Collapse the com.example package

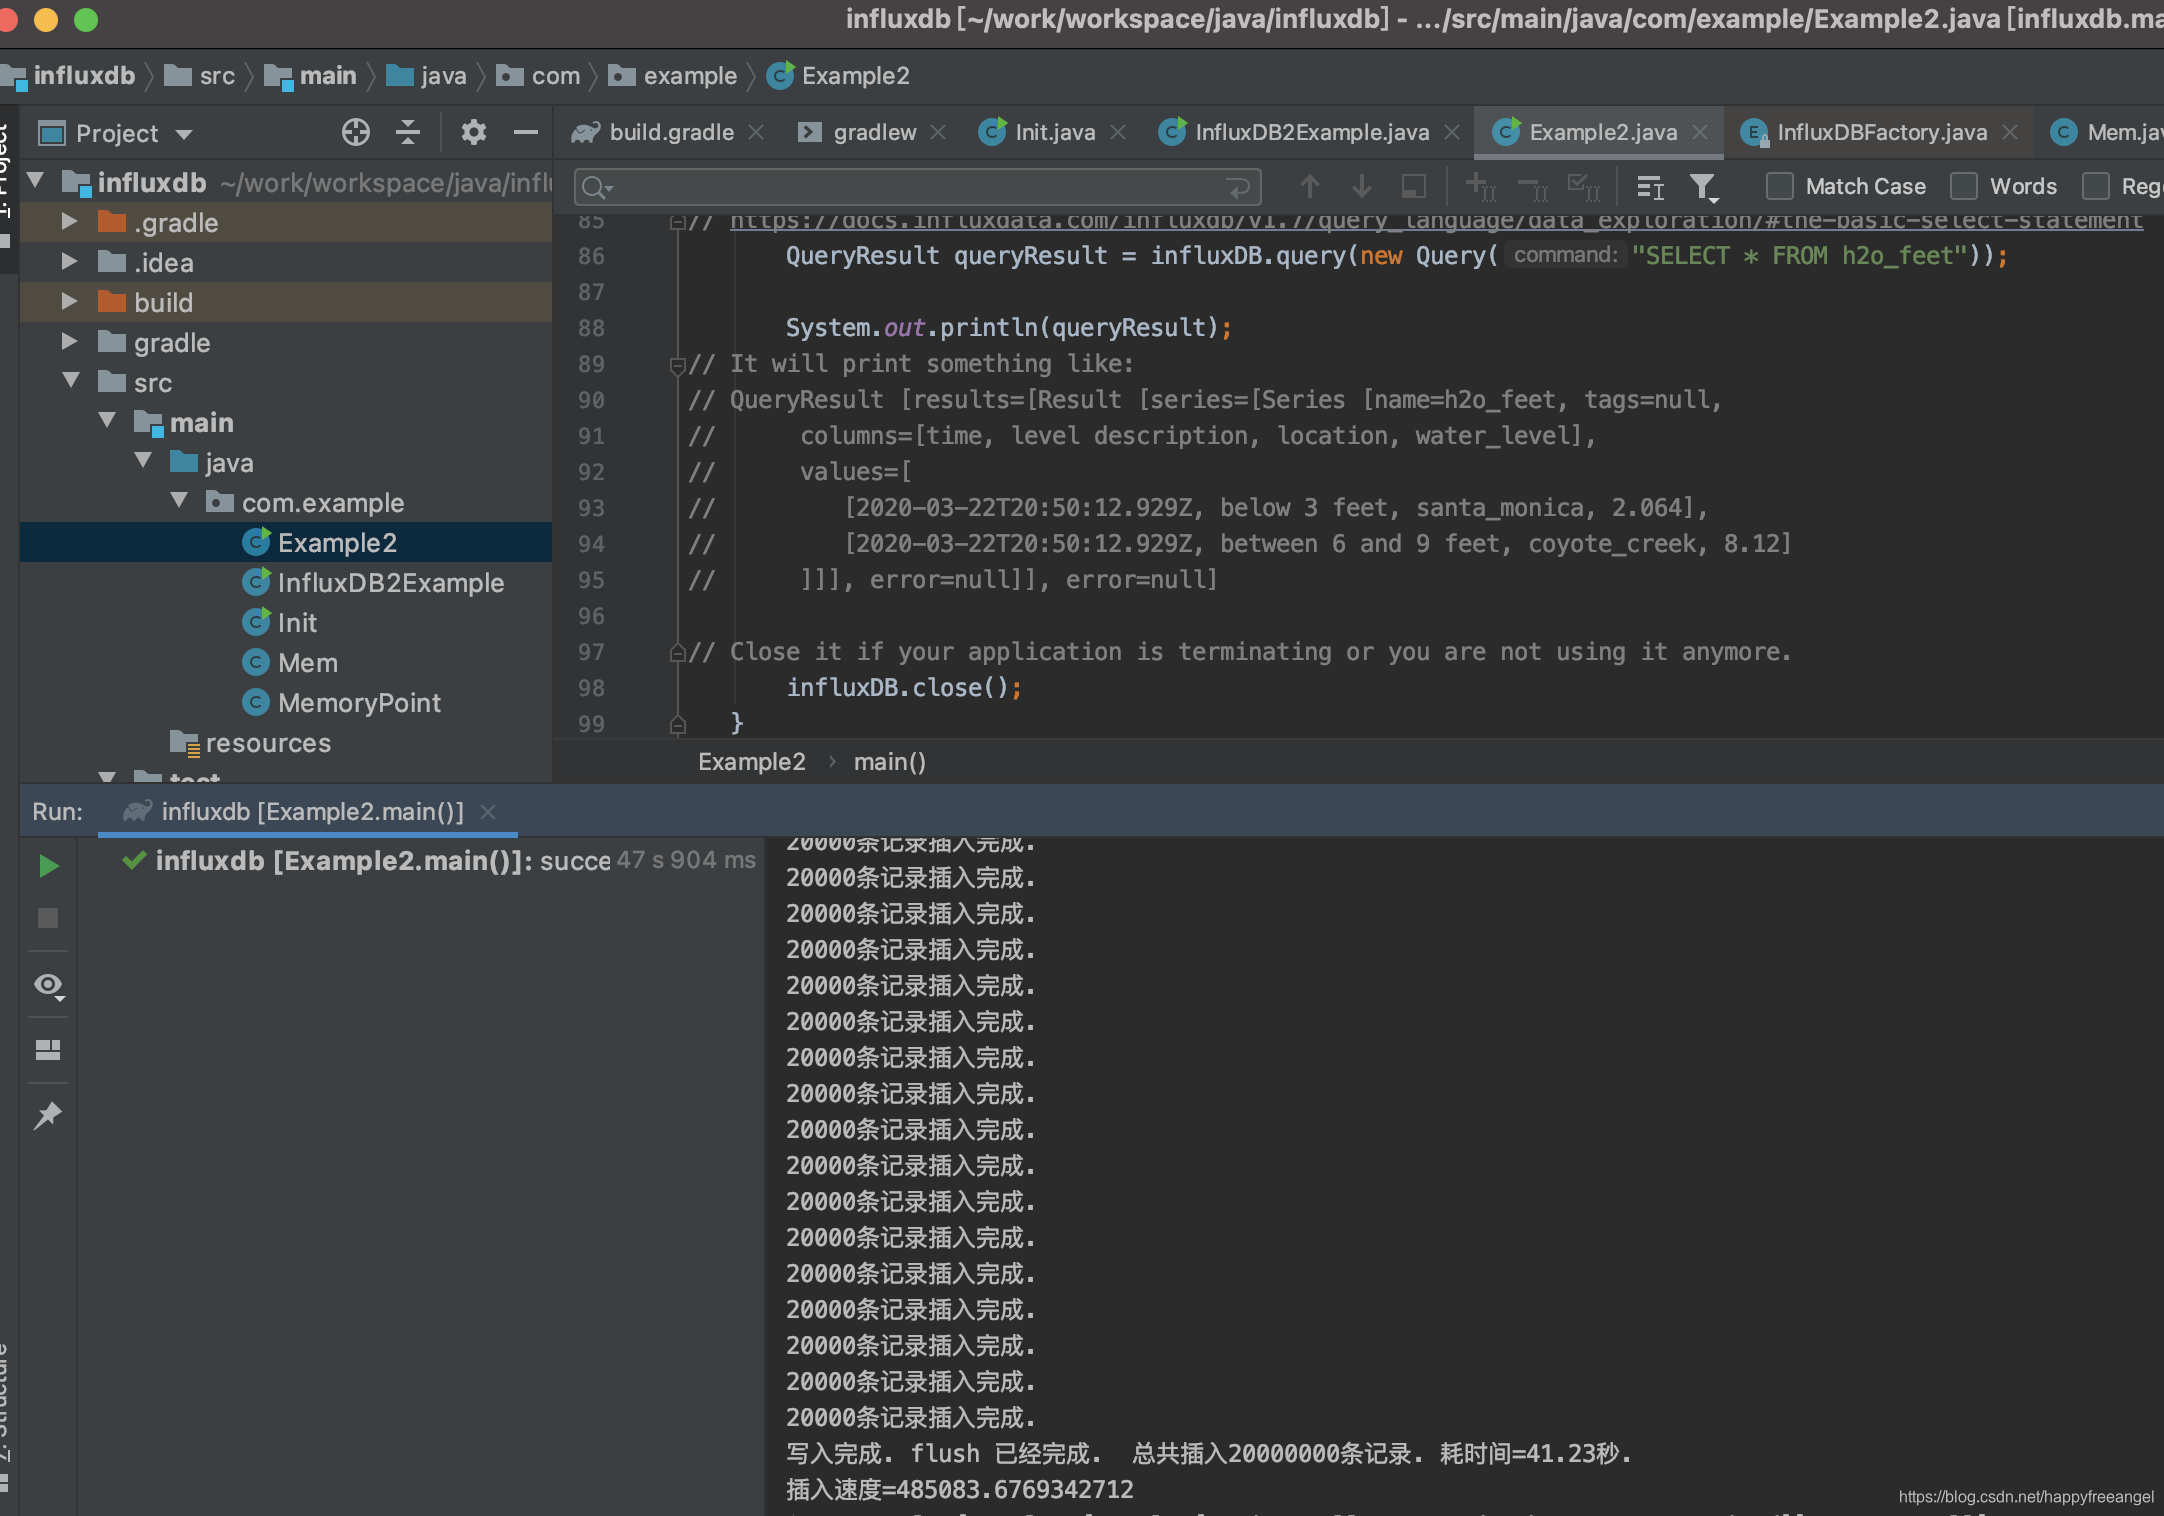[179, 501]
